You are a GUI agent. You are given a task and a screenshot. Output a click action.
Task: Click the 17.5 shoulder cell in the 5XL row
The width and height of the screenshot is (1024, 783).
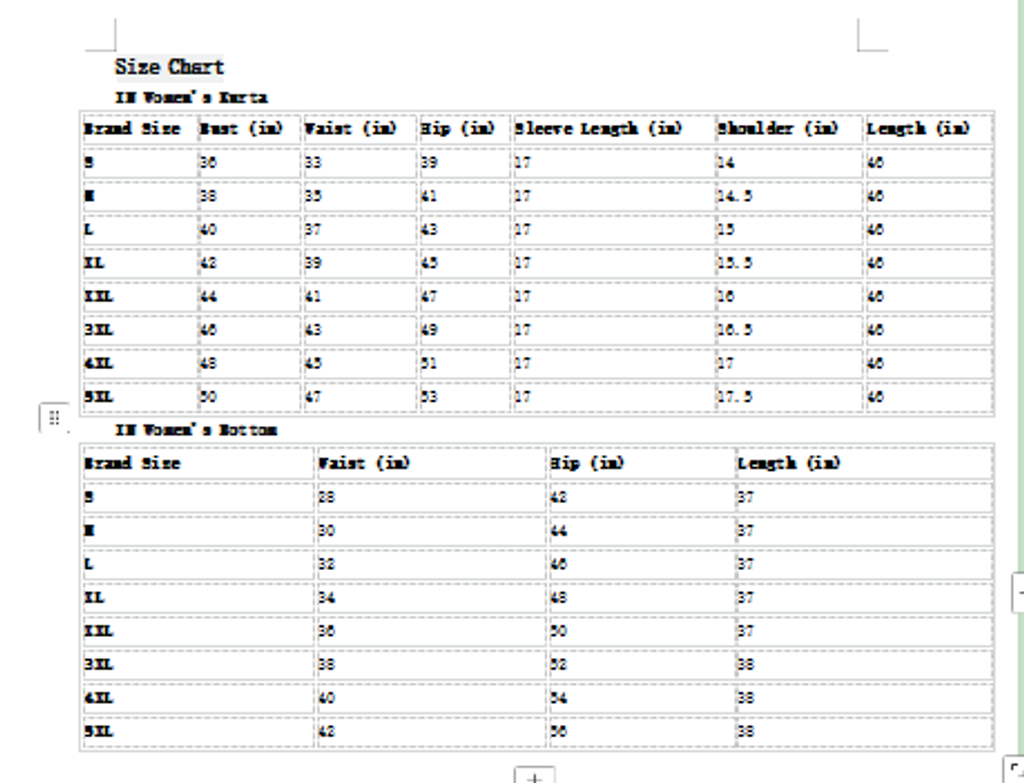[x=735, y=397]
